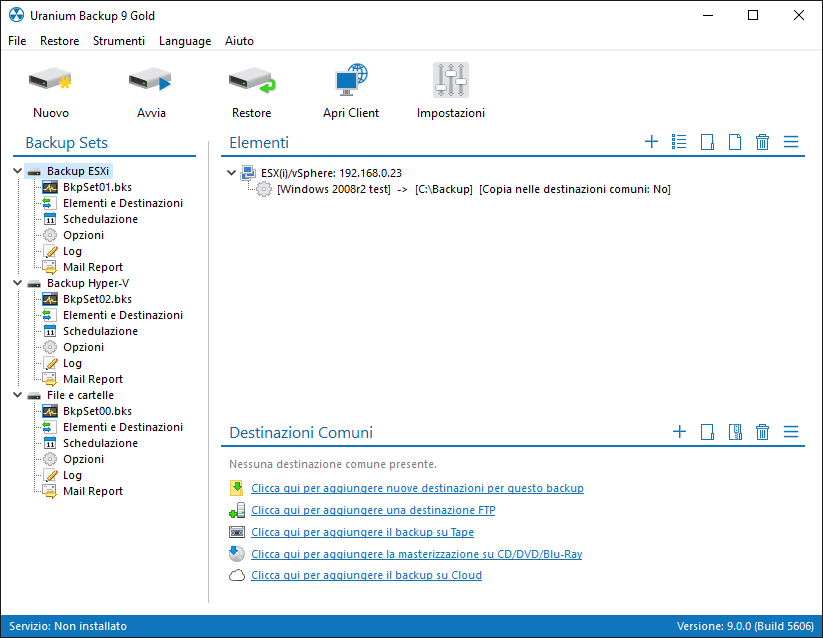Click the trash icon in Destinazioni Comuni
Viewport: 823px width, 638px height.
click(762, 432)
